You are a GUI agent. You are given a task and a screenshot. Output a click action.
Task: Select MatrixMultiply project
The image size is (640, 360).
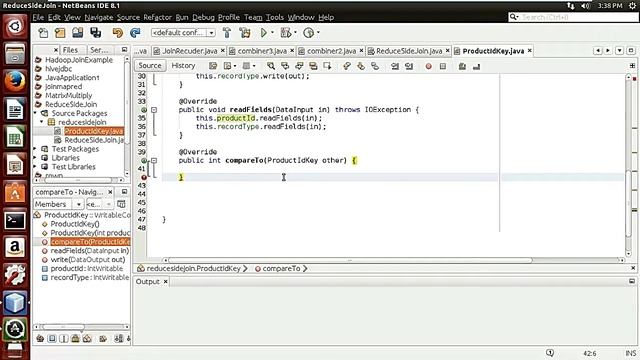click(69, 96)
